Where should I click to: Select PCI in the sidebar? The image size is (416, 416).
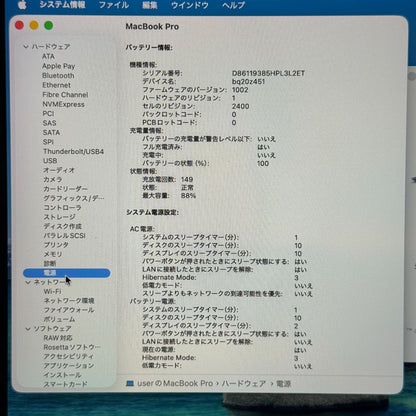[x=48, y=114]
